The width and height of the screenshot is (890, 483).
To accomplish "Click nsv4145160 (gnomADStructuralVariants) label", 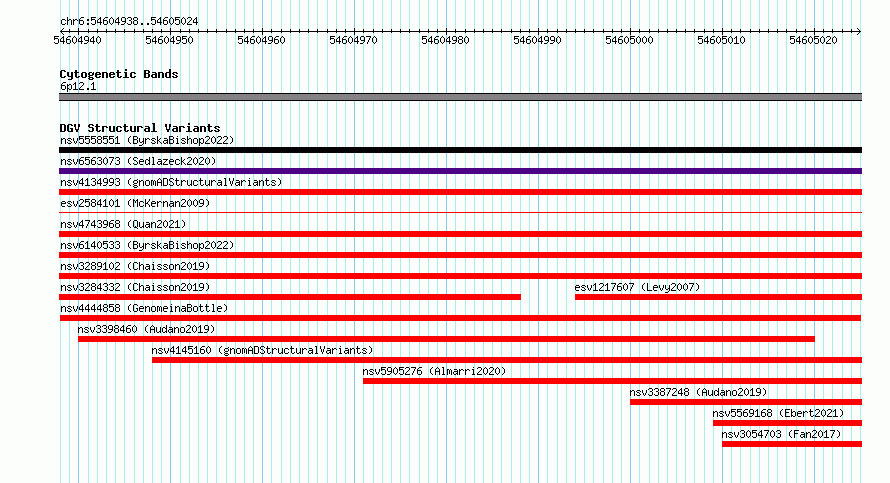I will (x=262, y=350).
